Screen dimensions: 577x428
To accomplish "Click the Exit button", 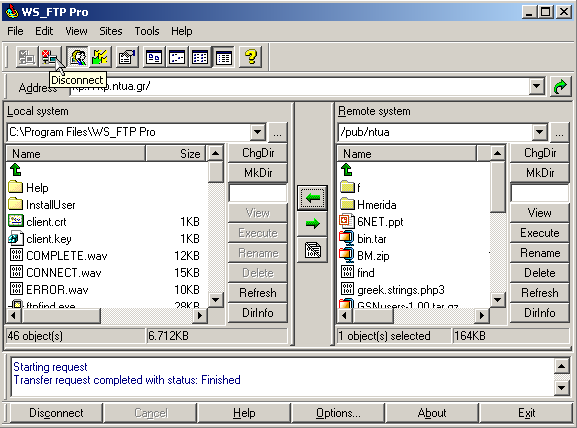I will [x=526, y=413].
